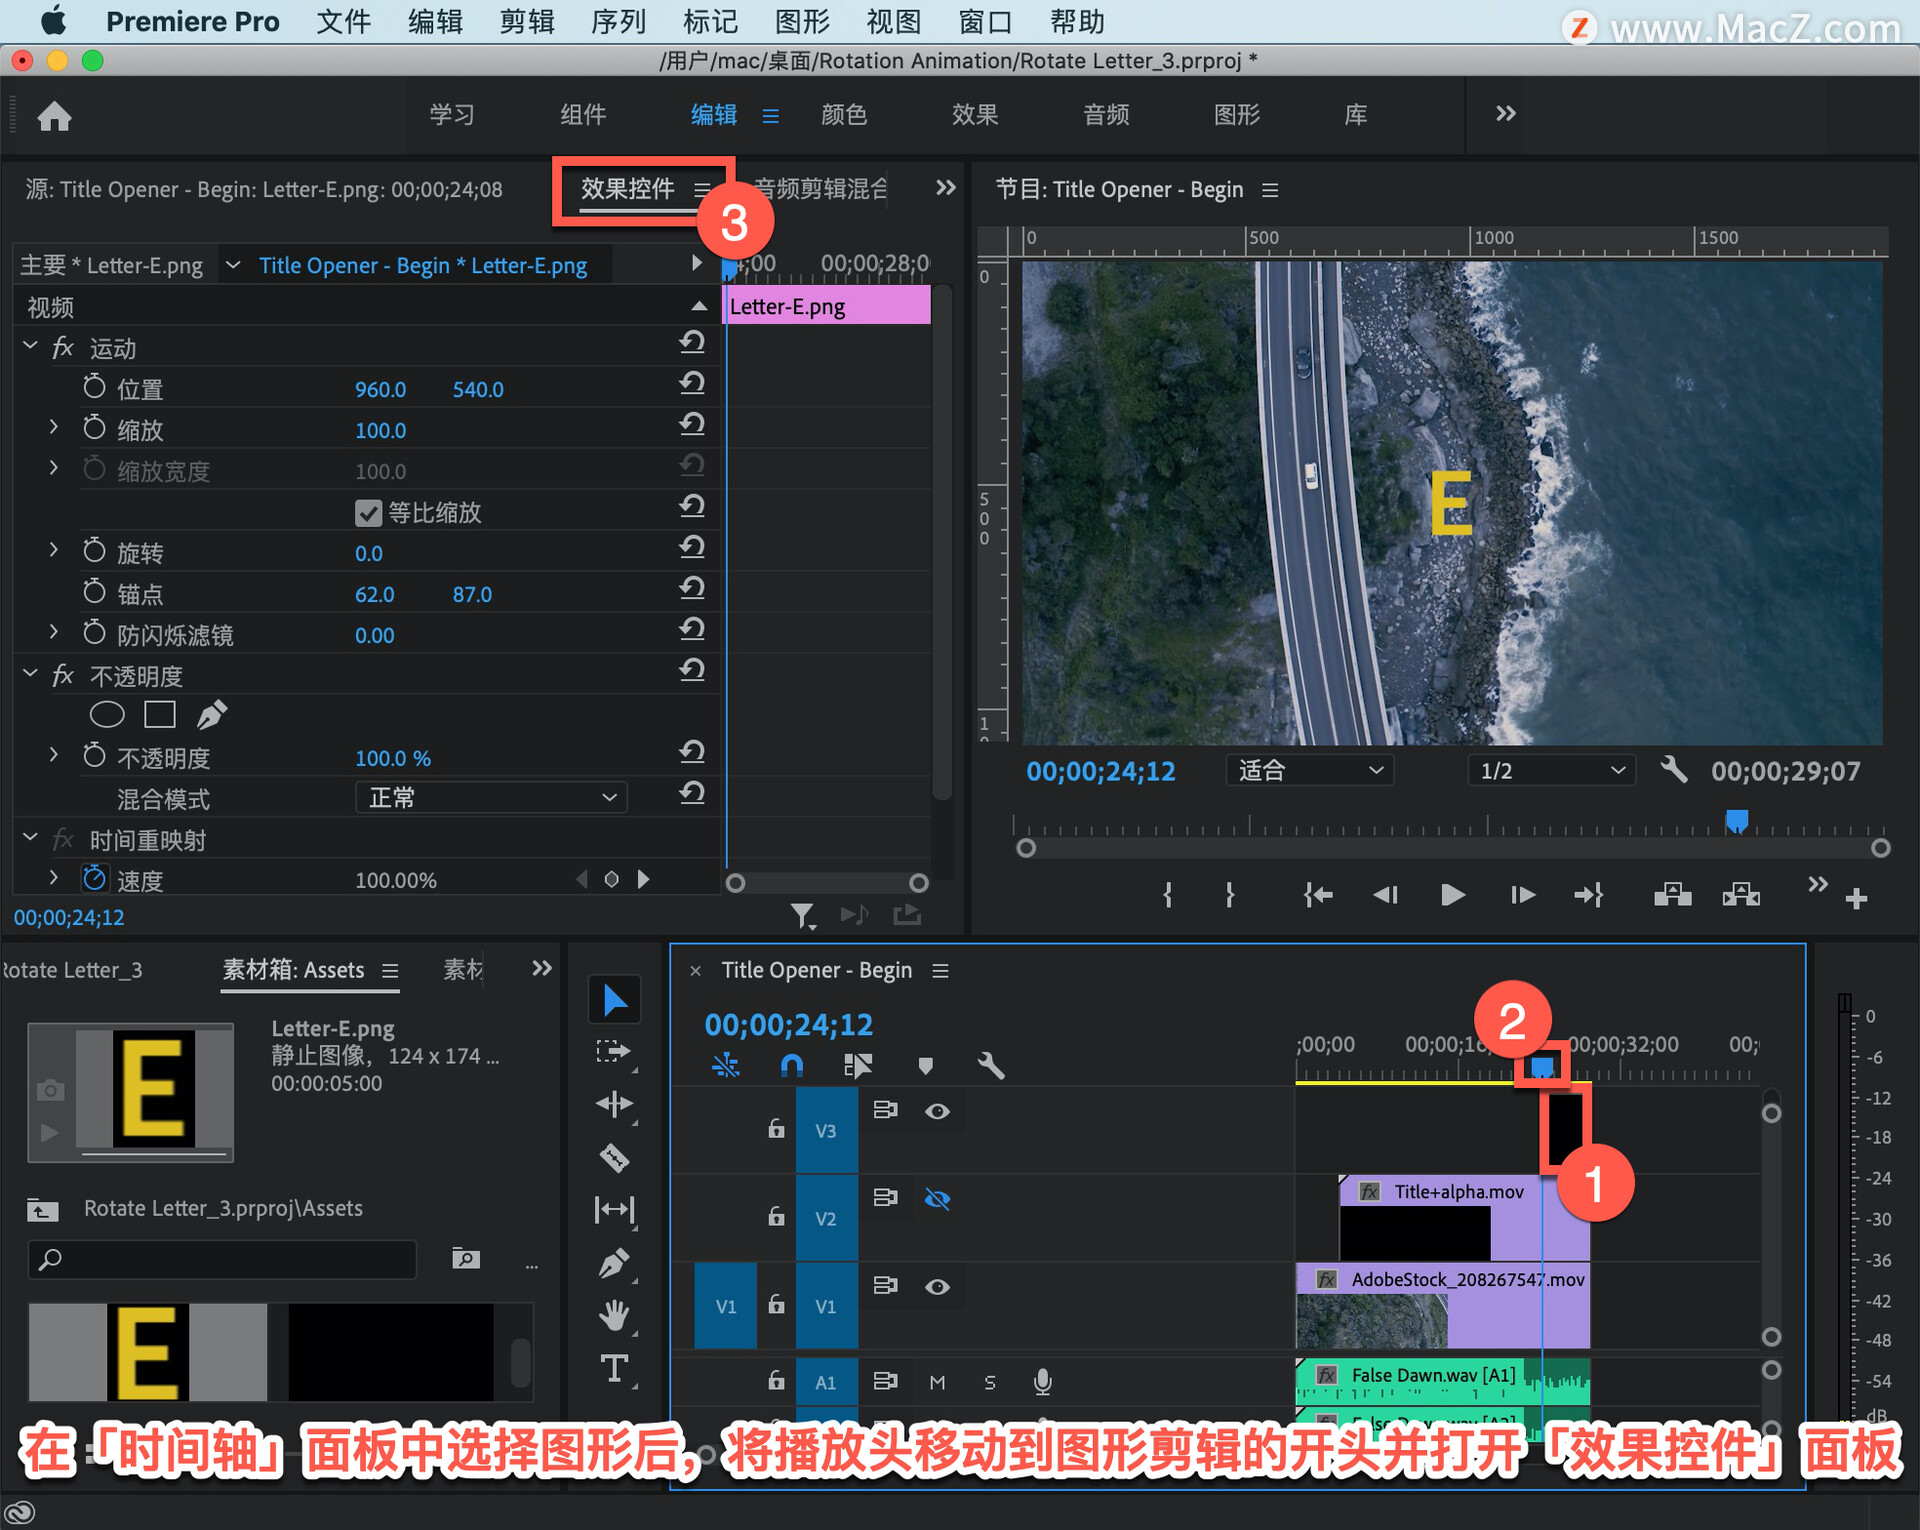This screenshot has width=1920, height=1530.
Task: Toggle stopwatch animation for 旋转
Action: pos(94,552)
